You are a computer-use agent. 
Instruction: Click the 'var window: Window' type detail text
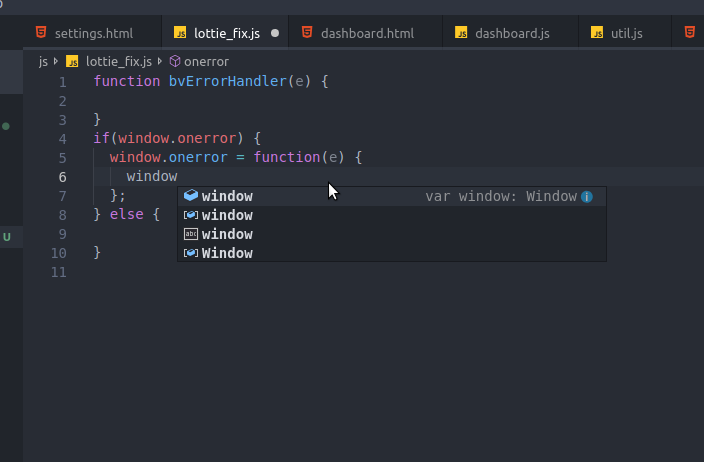click(501, 196)
